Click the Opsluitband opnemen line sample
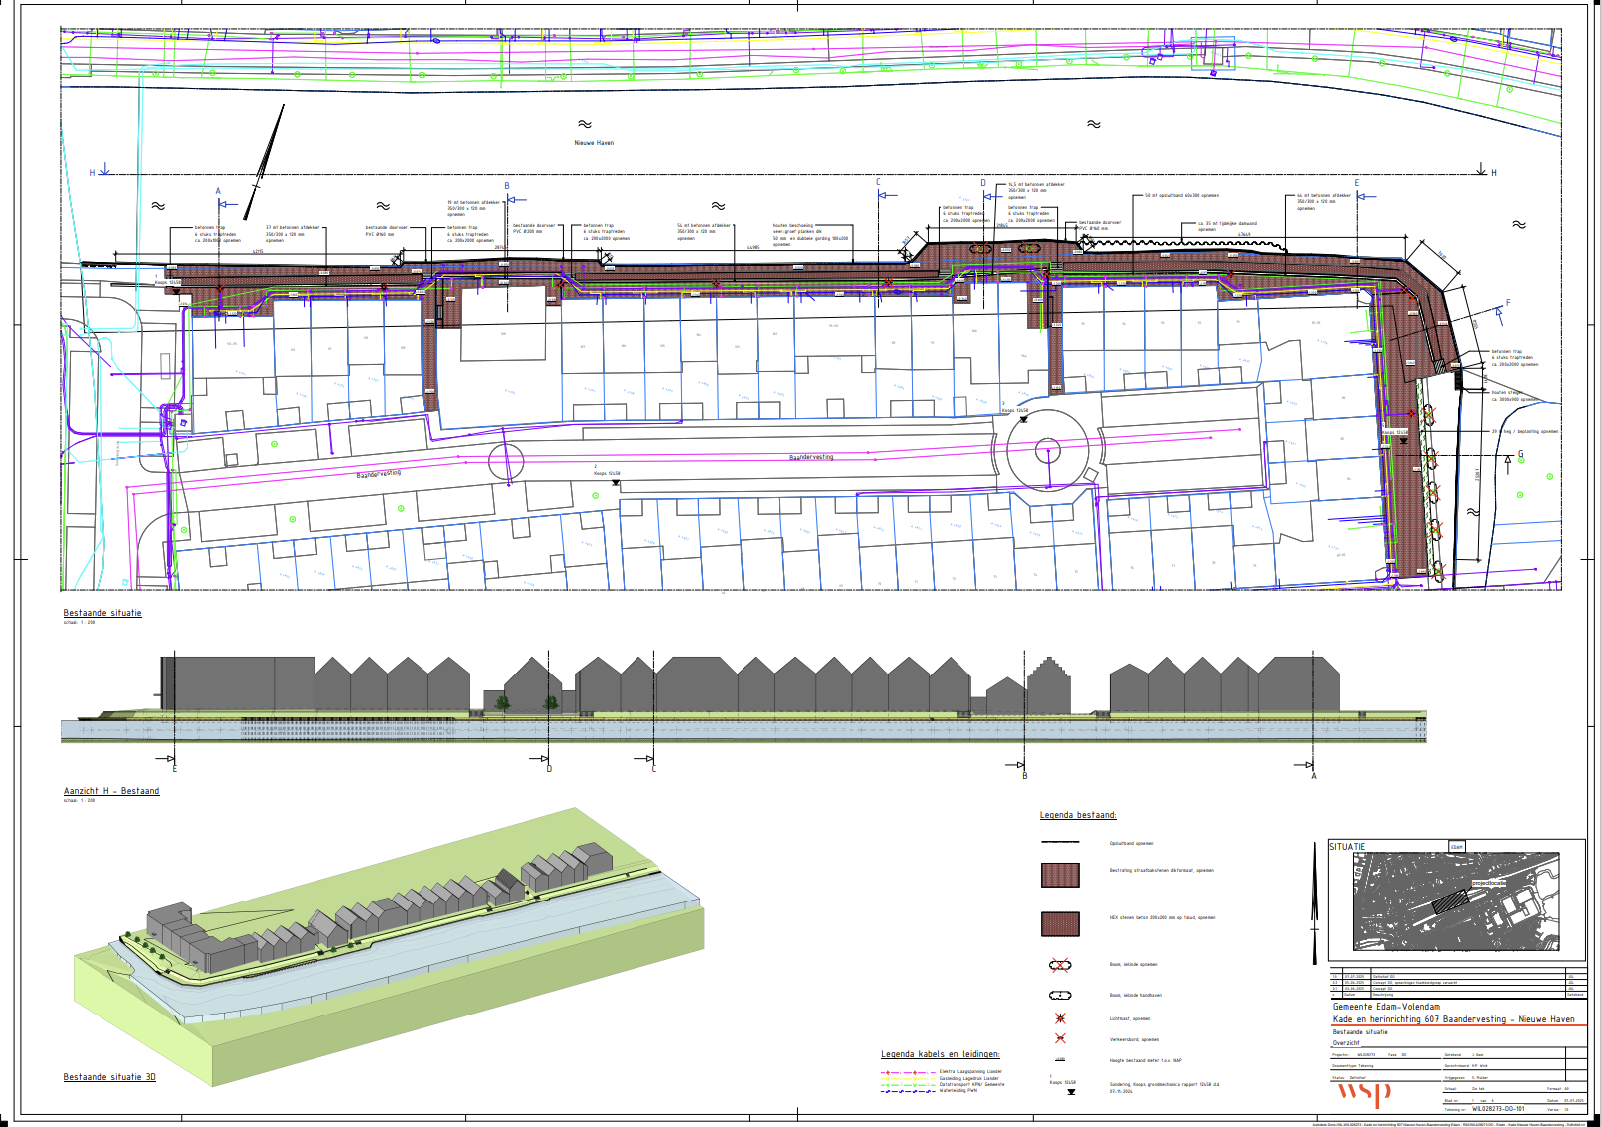 click(1060, 843)
